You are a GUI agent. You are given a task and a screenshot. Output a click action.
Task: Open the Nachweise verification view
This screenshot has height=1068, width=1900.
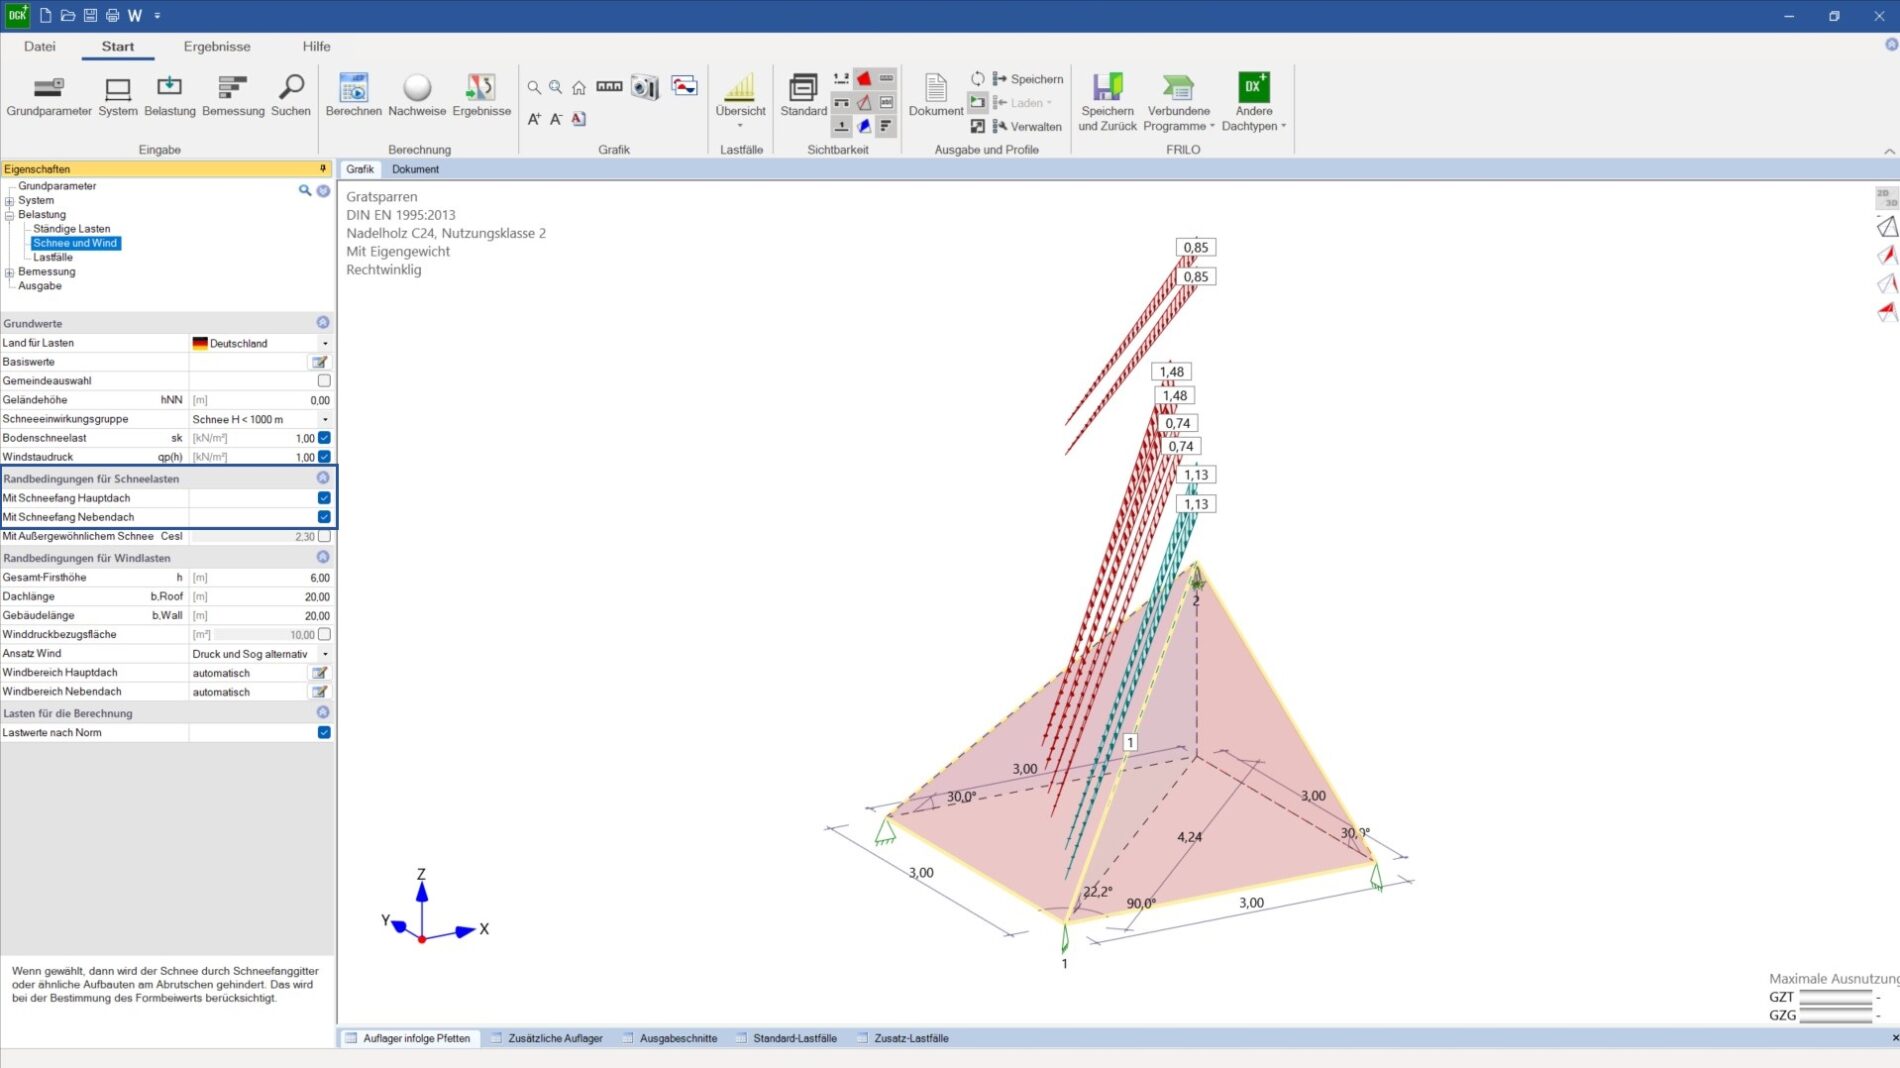coord(417,96)
